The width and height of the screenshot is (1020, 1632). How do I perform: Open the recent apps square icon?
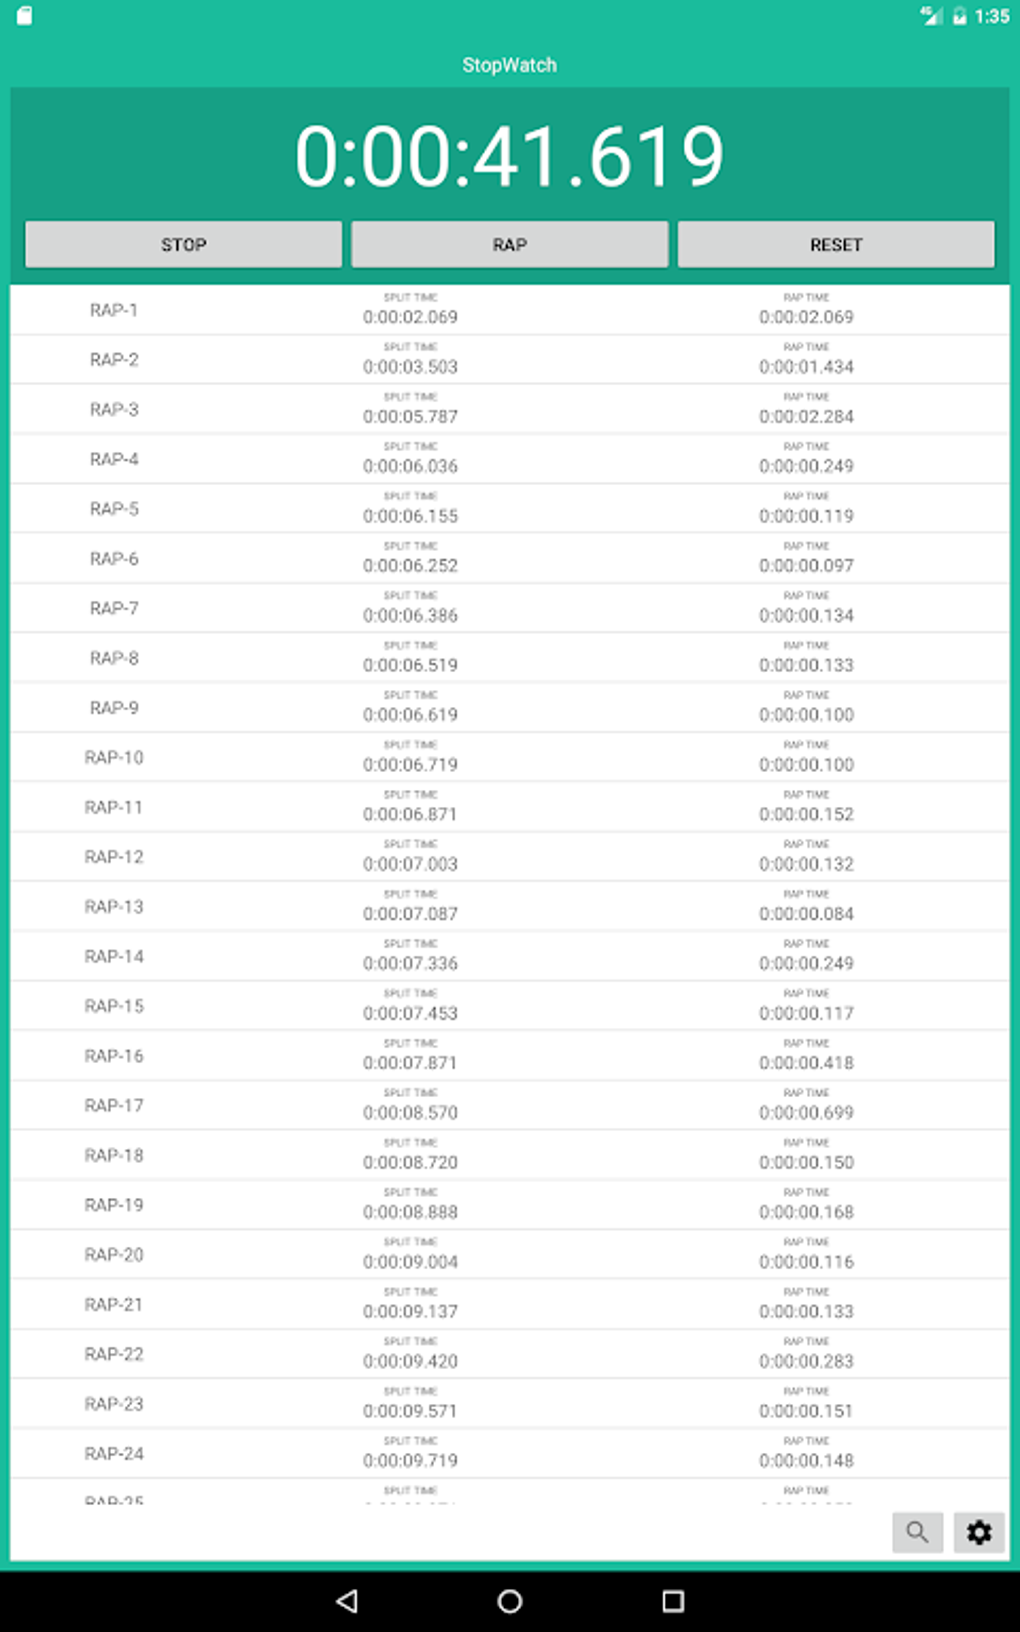tap(673, 1601)
